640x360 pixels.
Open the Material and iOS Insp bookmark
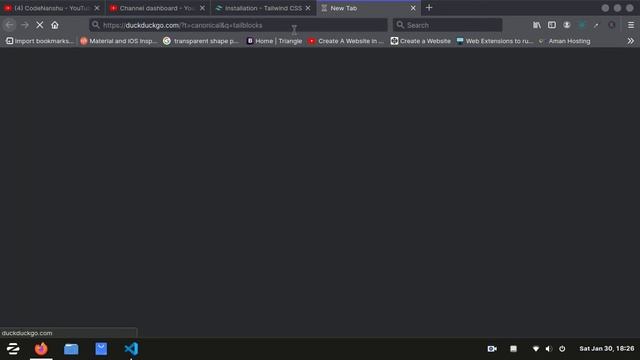[x=118, y=41]
